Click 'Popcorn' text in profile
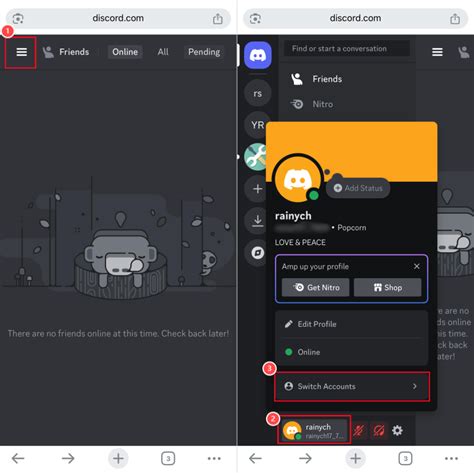This screenshot has height=473, width=474. tap(352, 228)
